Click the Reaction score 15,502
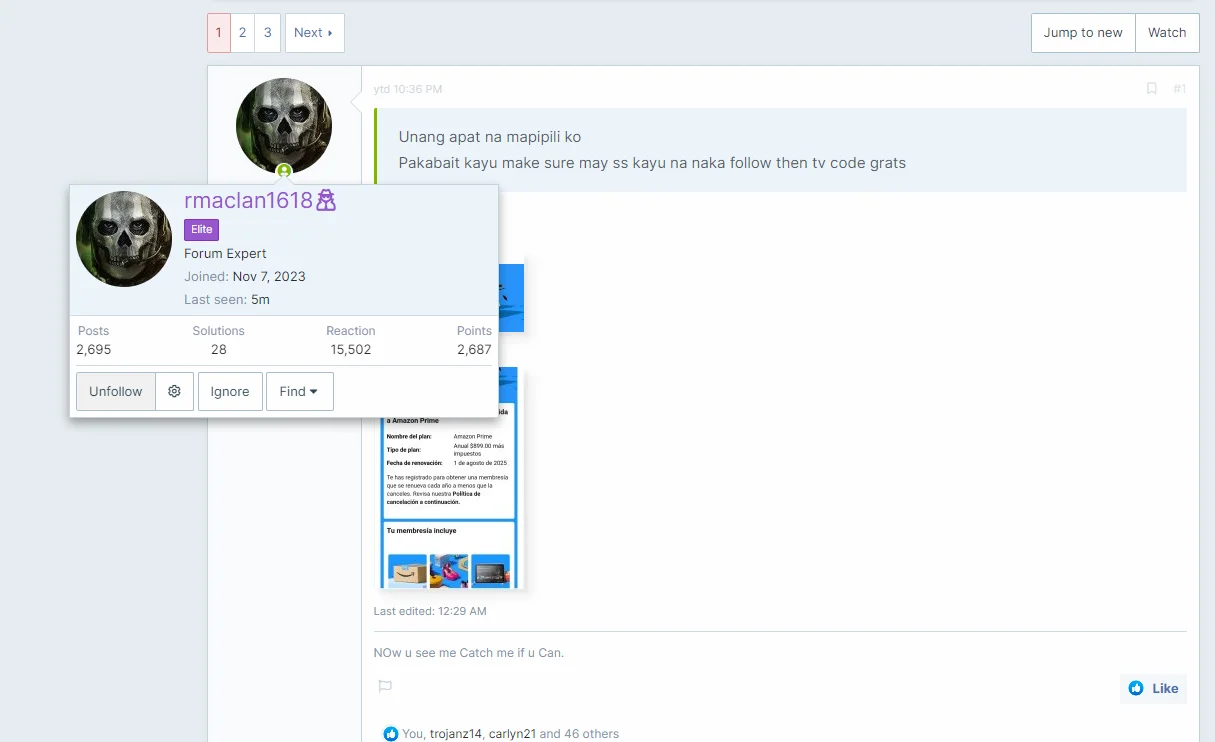 (351, 350)
